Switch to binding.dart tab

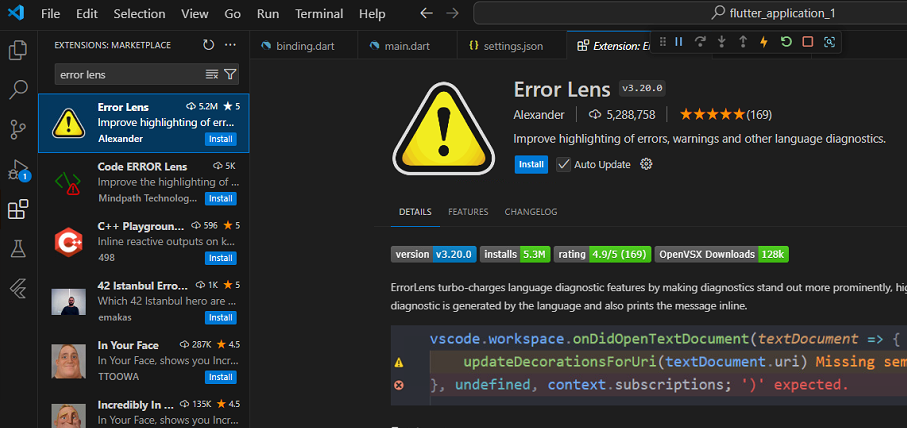coord(304,46)
